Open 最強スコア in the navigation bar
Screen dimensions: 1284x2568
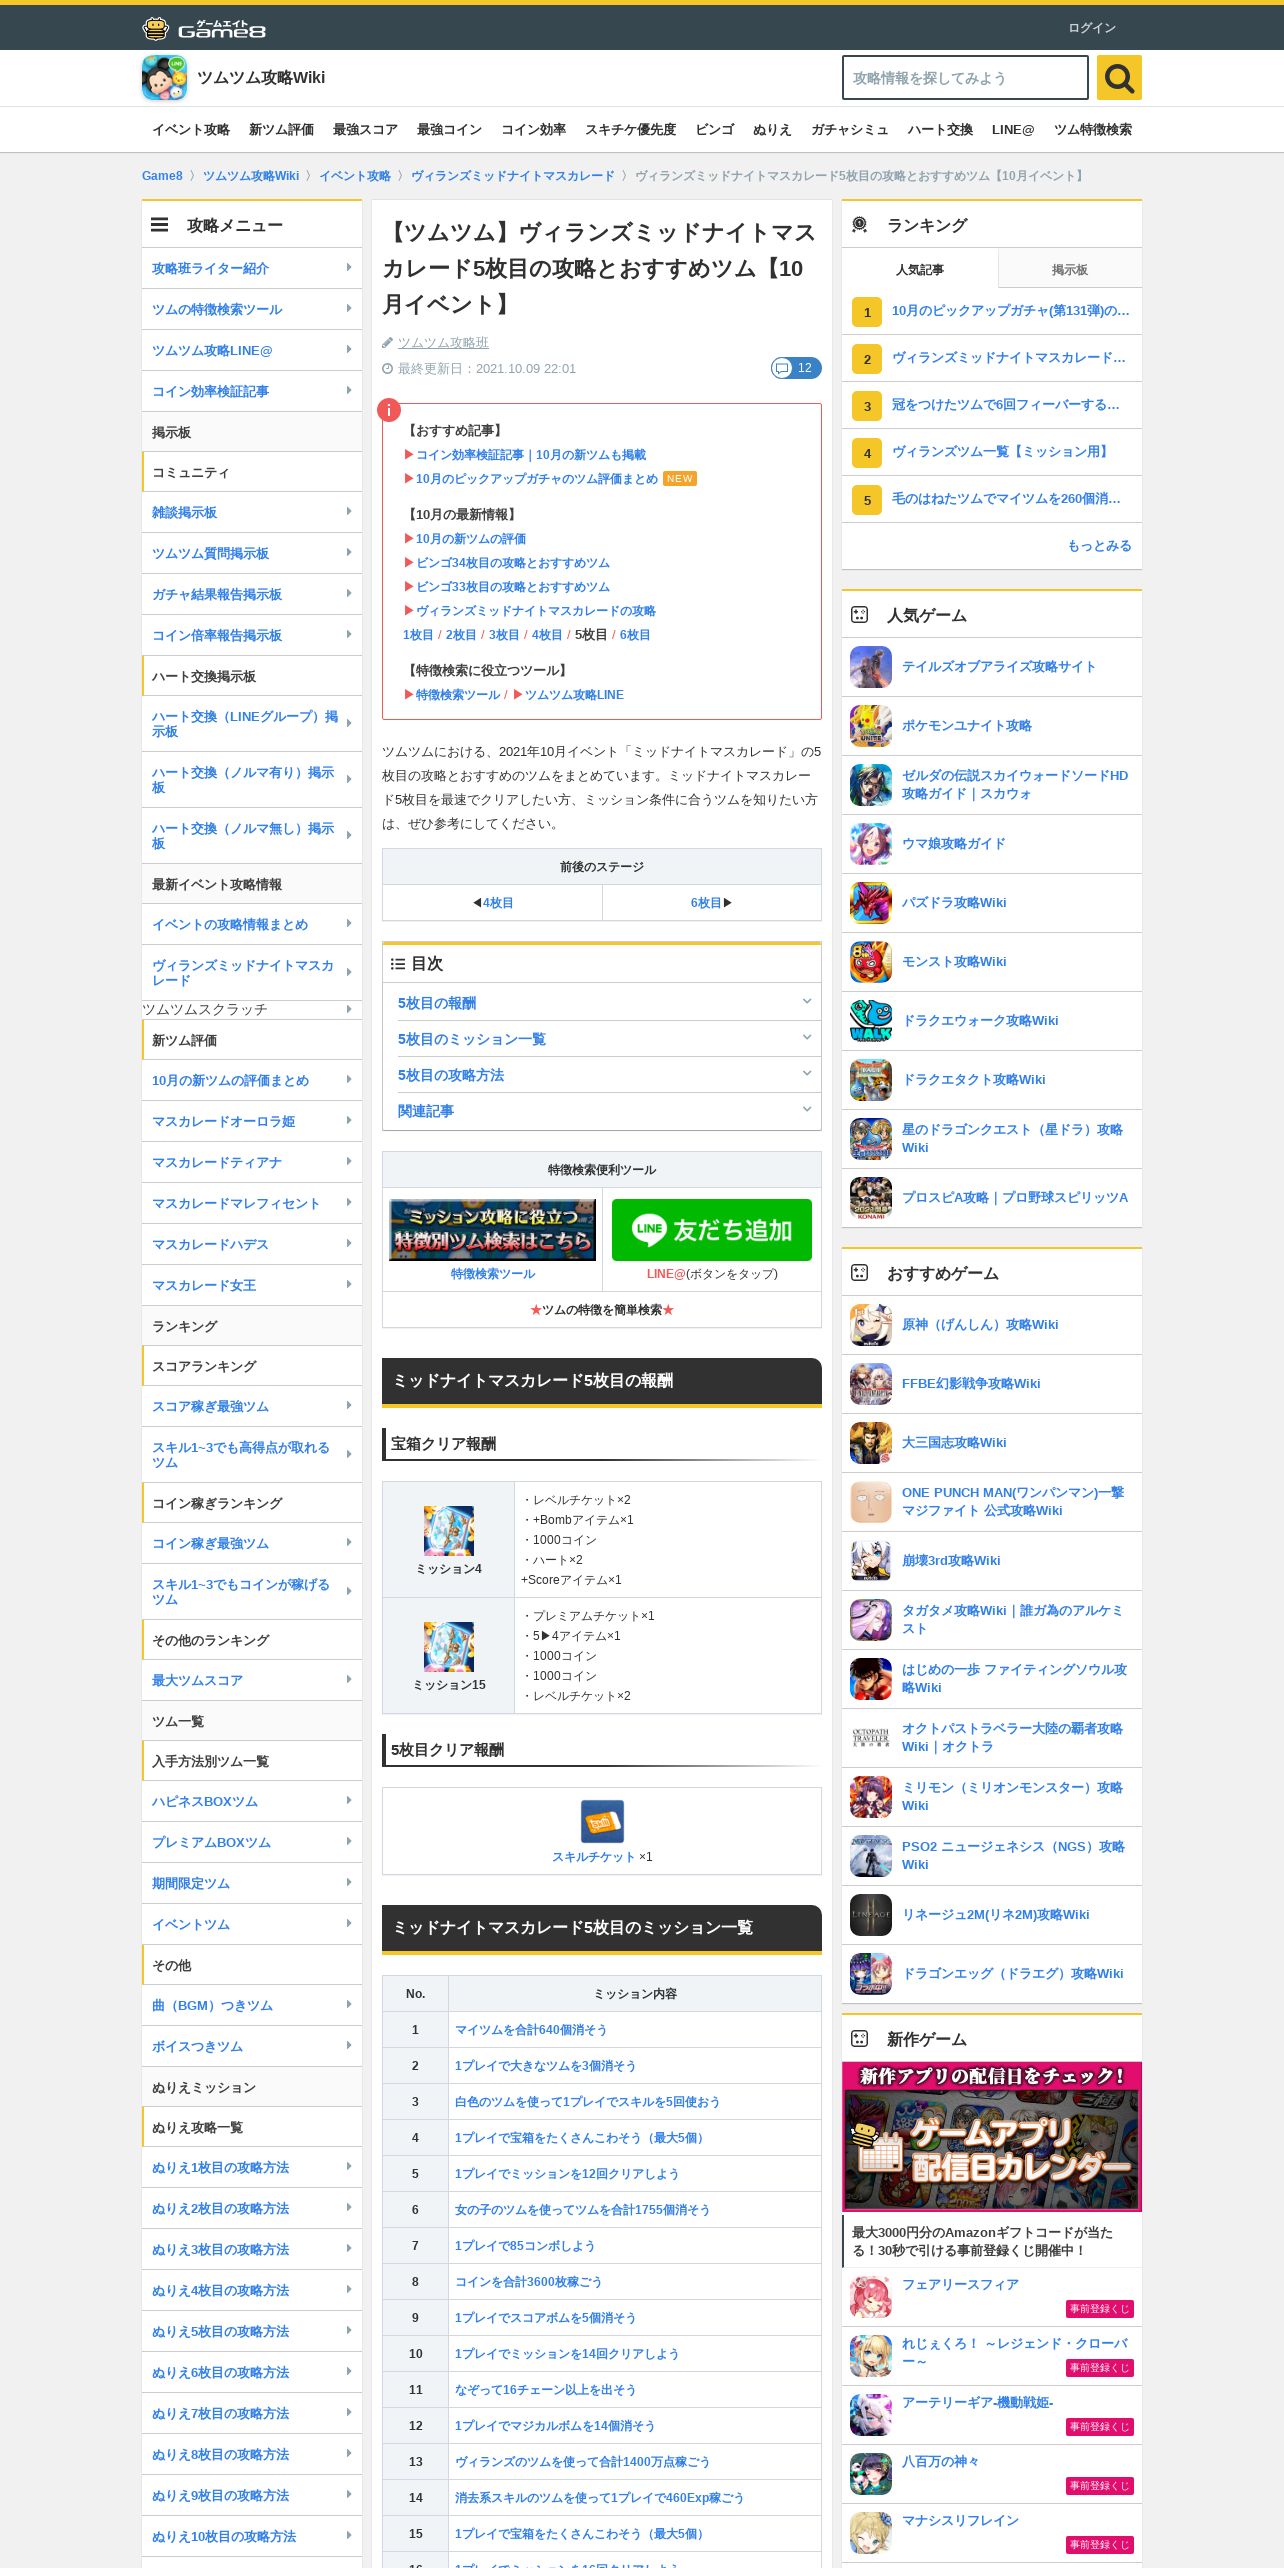pos(365,130)
